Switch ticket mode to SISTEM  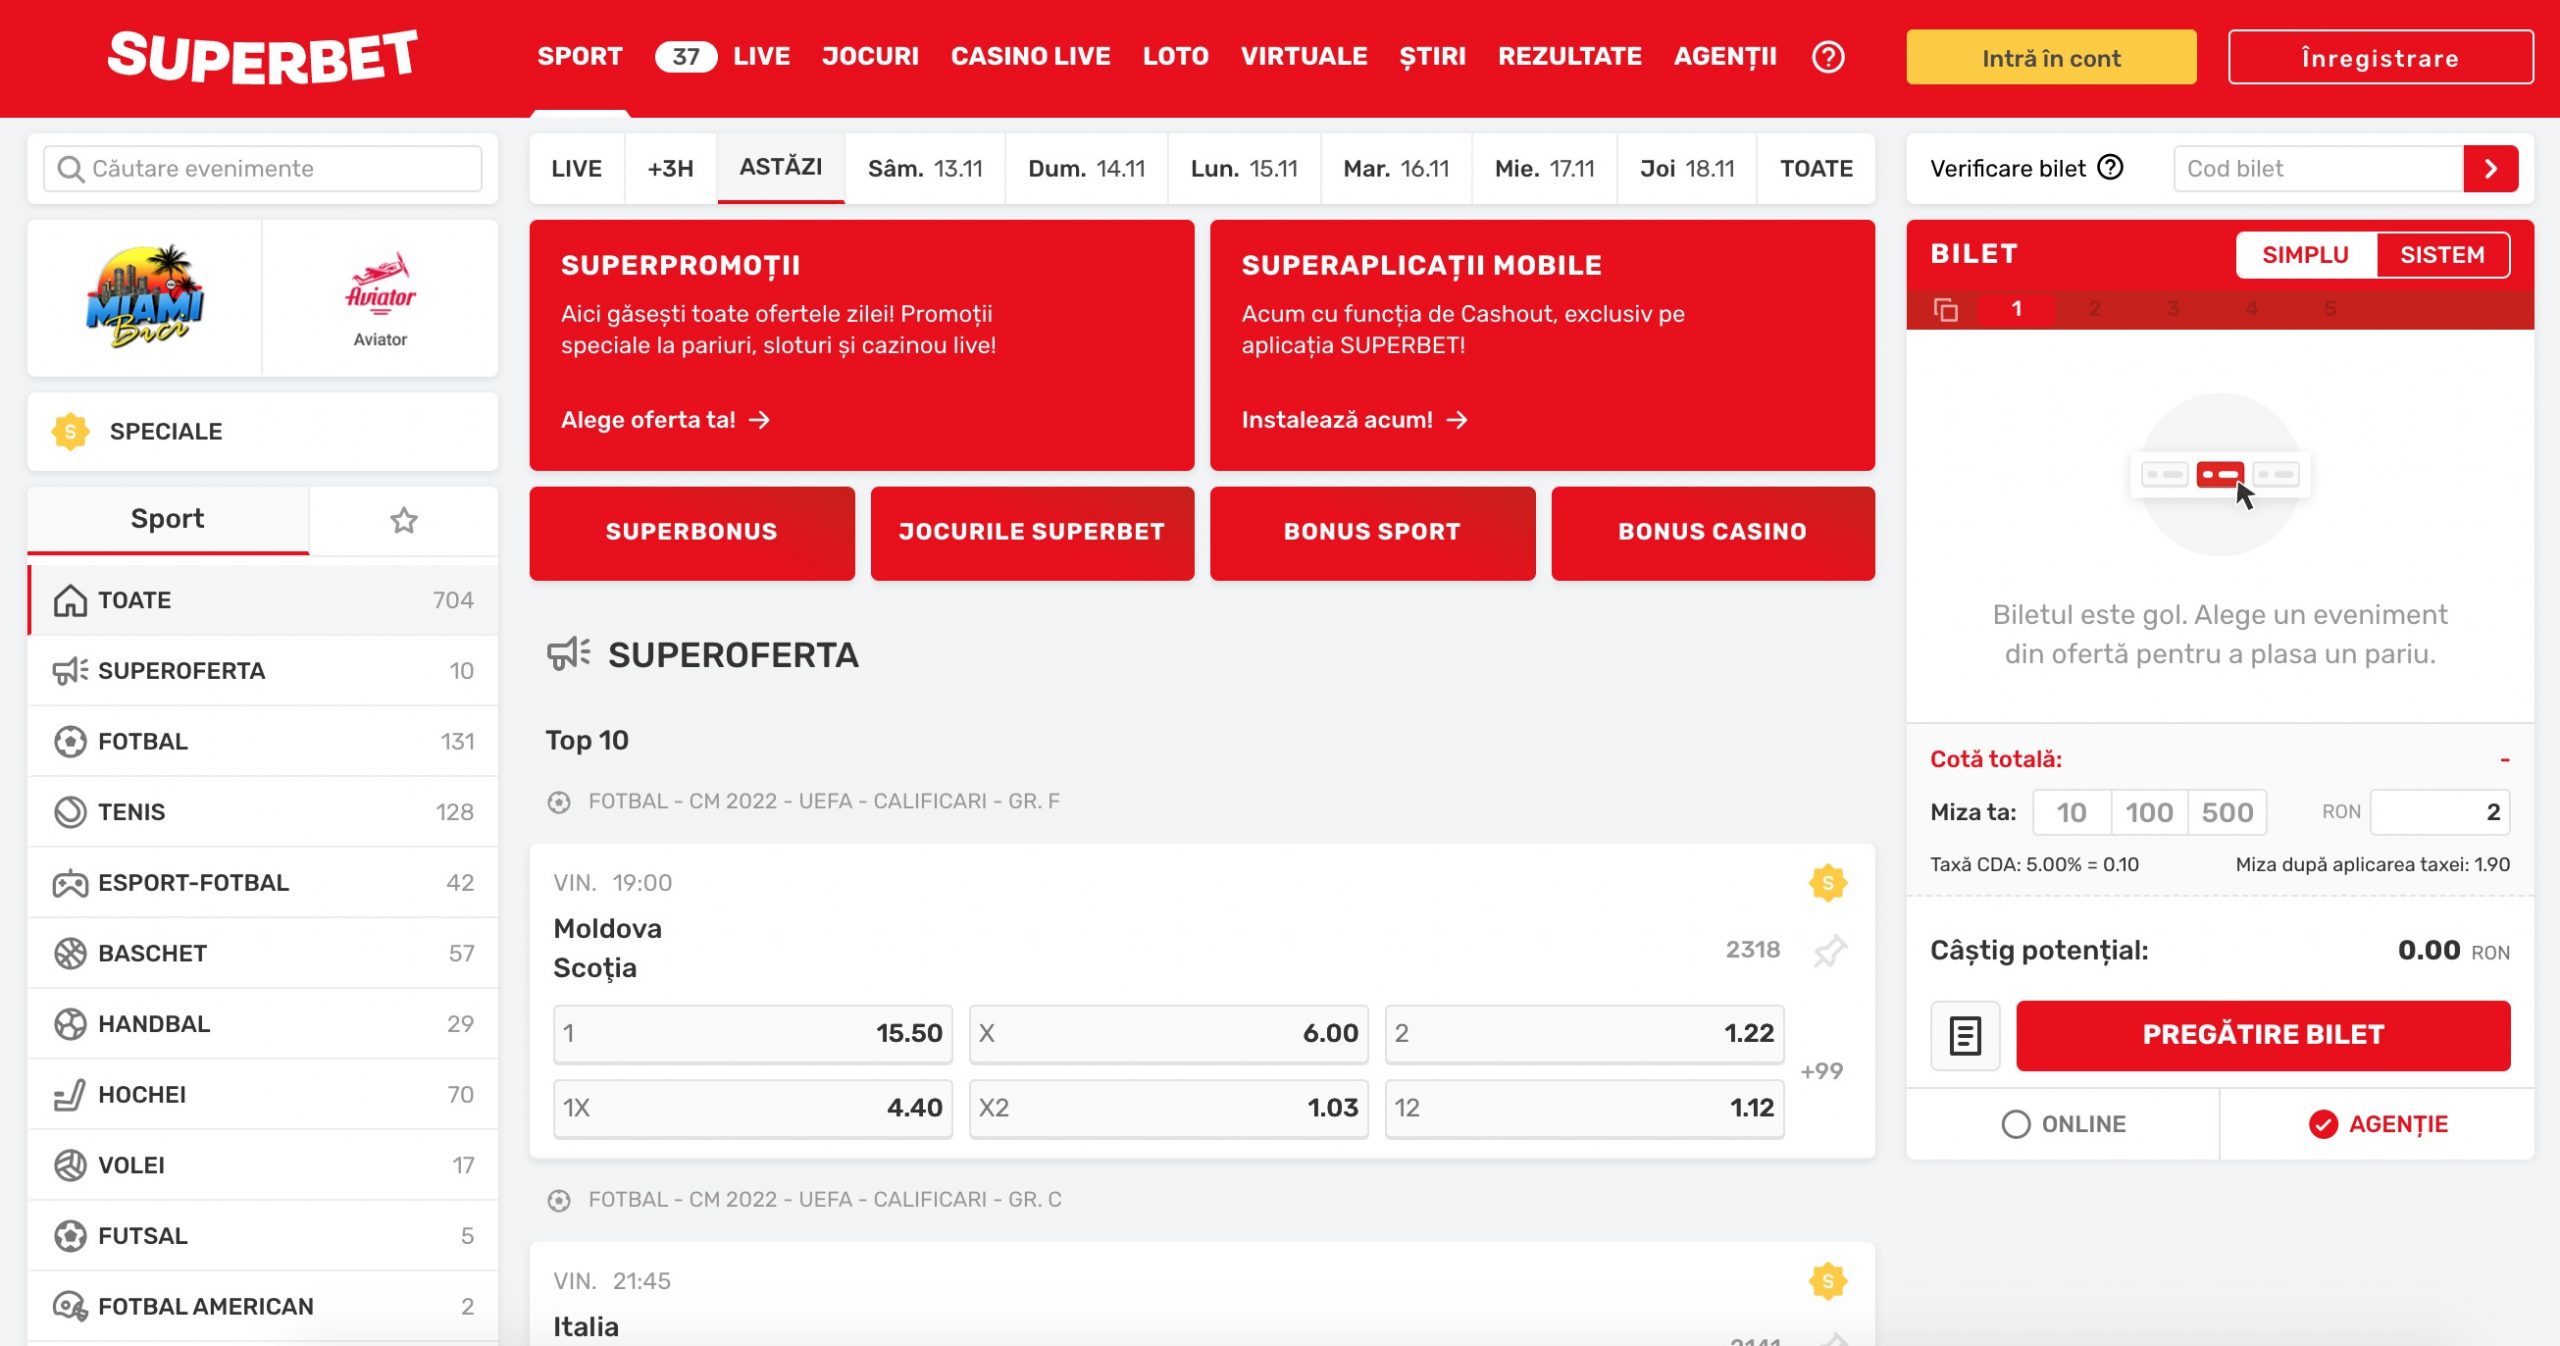click(2442, 254)
